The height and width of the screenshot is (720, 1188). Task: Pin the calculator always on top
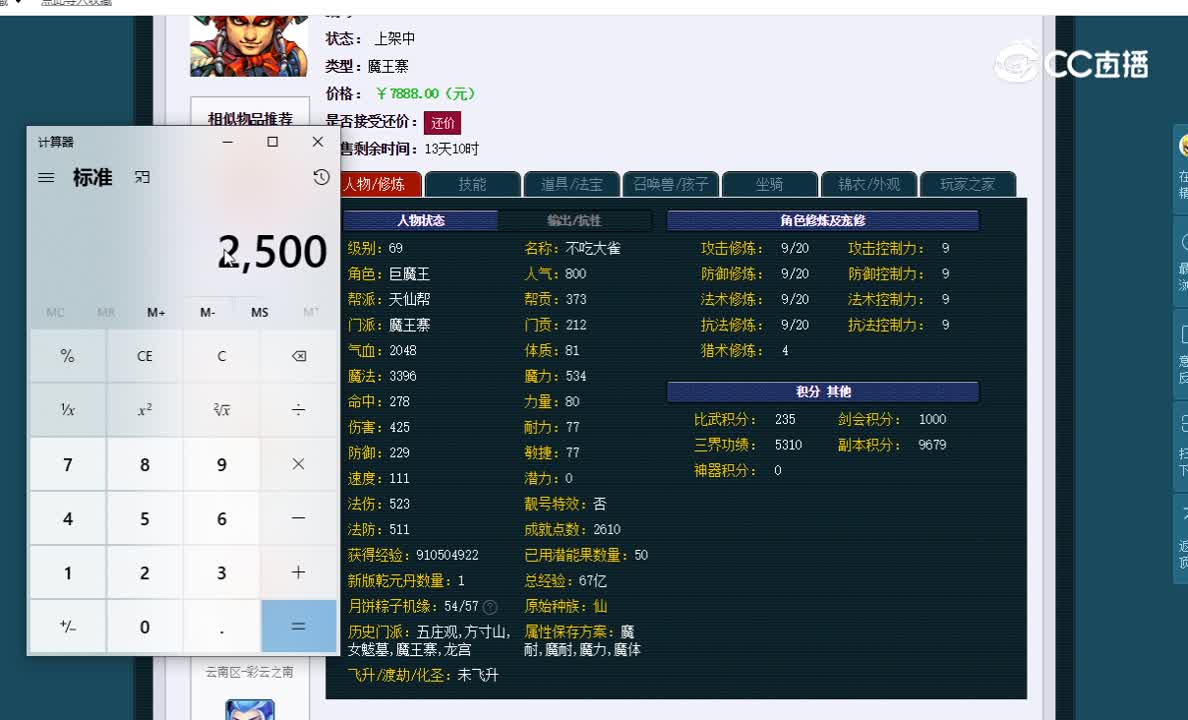tap(141, 176)
